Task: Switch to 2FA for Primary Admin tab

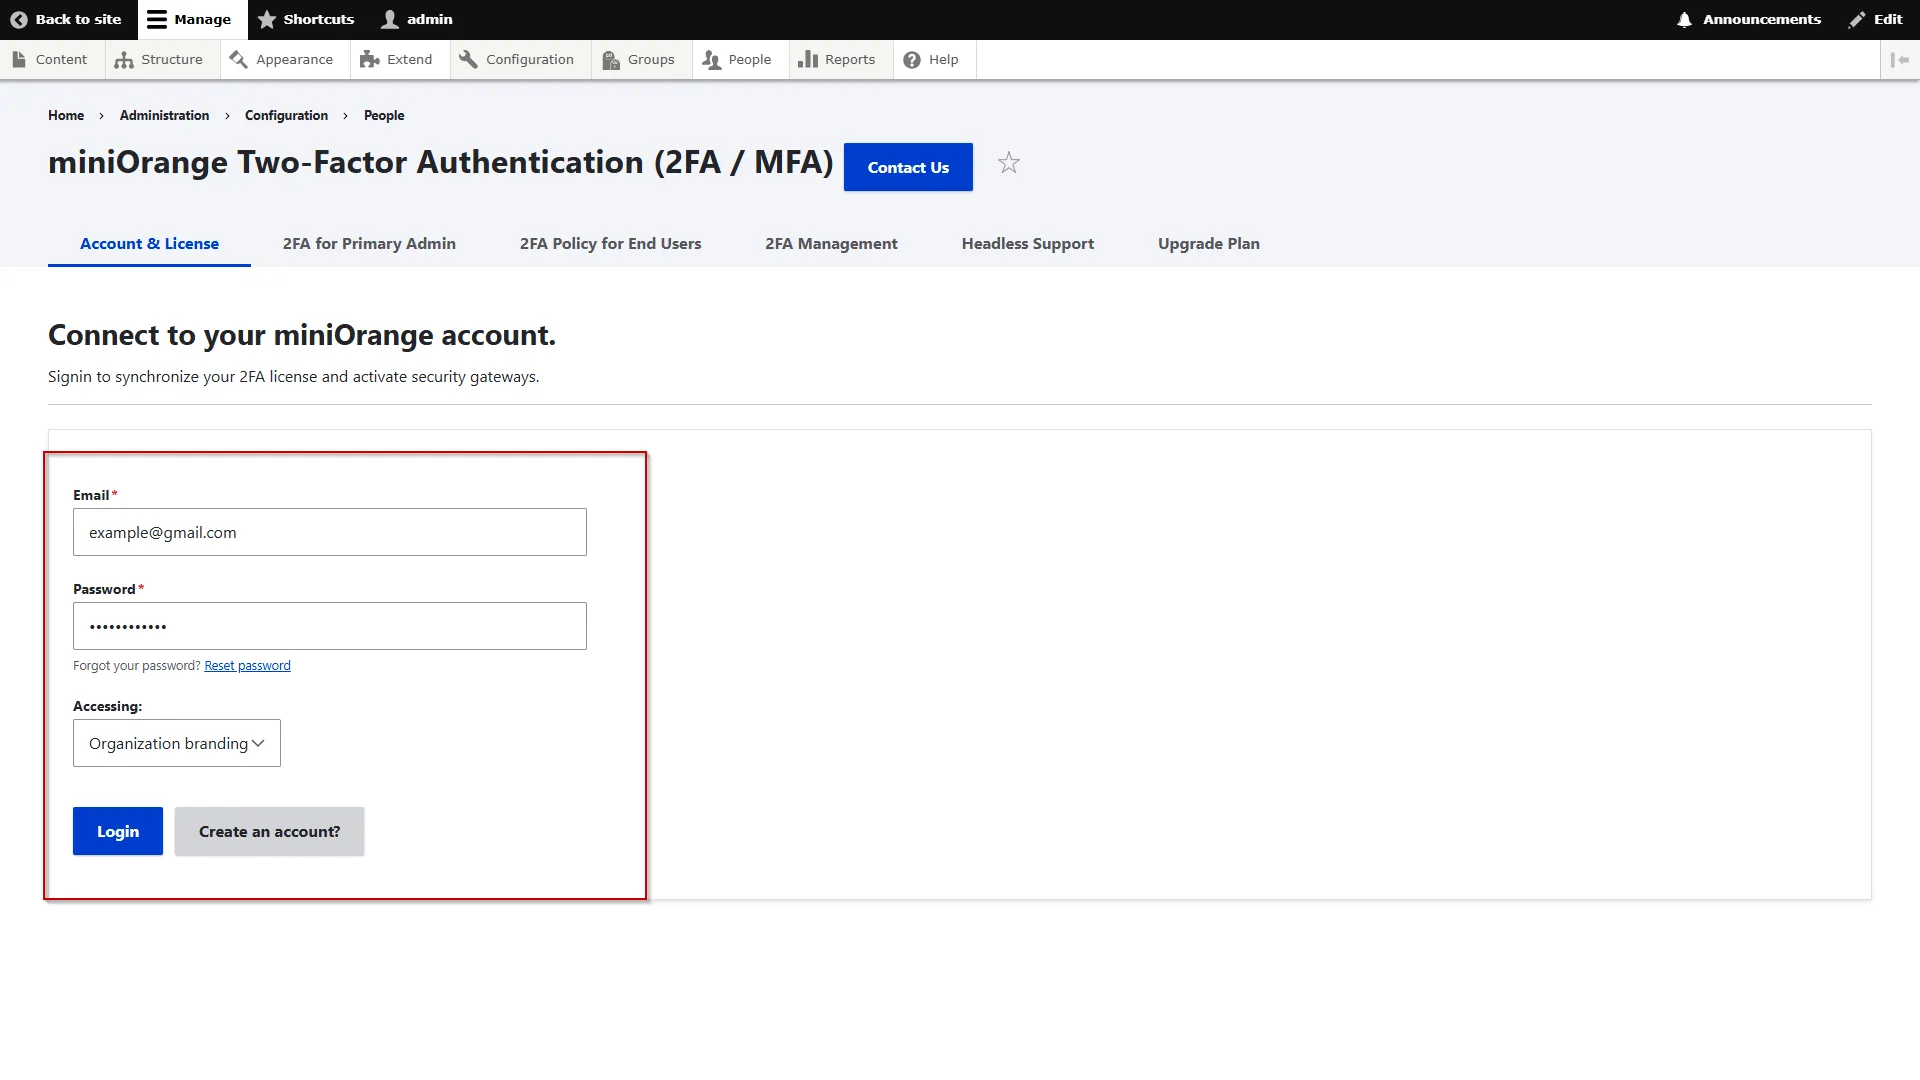Action: 369,243
